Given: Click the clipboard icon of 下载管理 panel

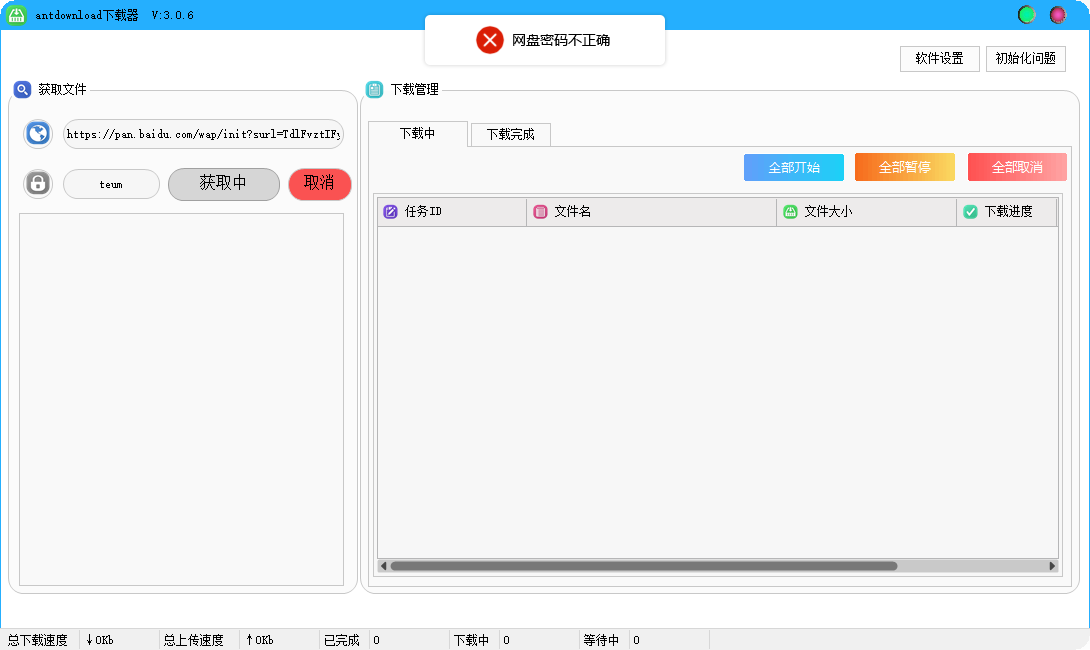Looking at the screenshot, I should pyautogui.click(x=375, y=89).
